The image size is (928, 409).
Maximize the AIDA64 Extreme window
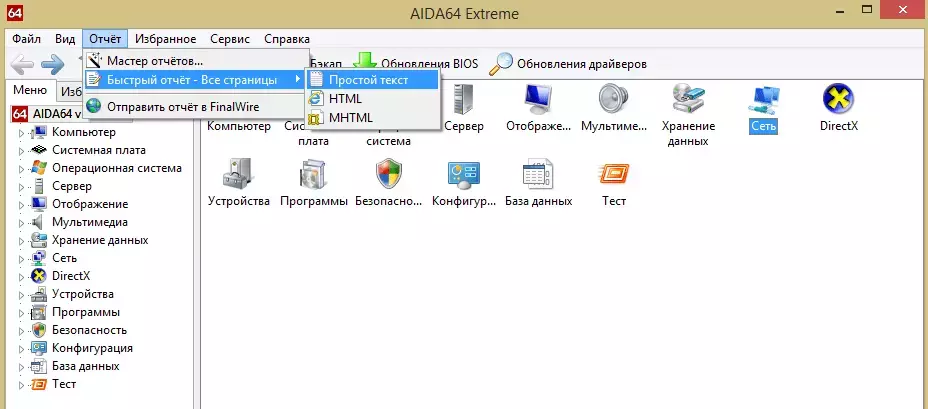867,9
